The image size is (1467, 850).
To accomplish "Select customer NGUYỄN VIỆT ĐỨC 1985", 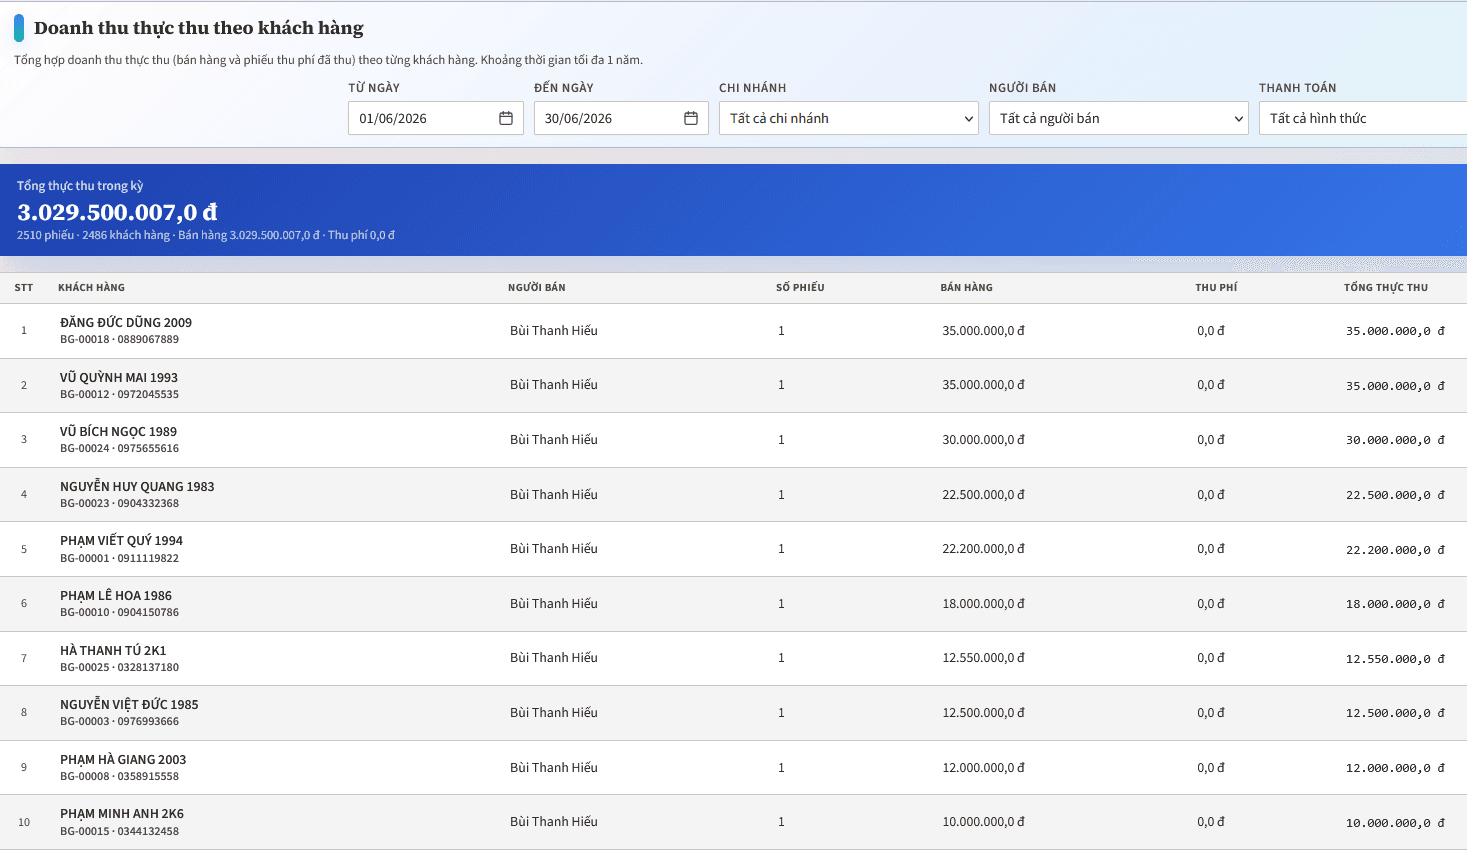I will click(x=129, y=704).
